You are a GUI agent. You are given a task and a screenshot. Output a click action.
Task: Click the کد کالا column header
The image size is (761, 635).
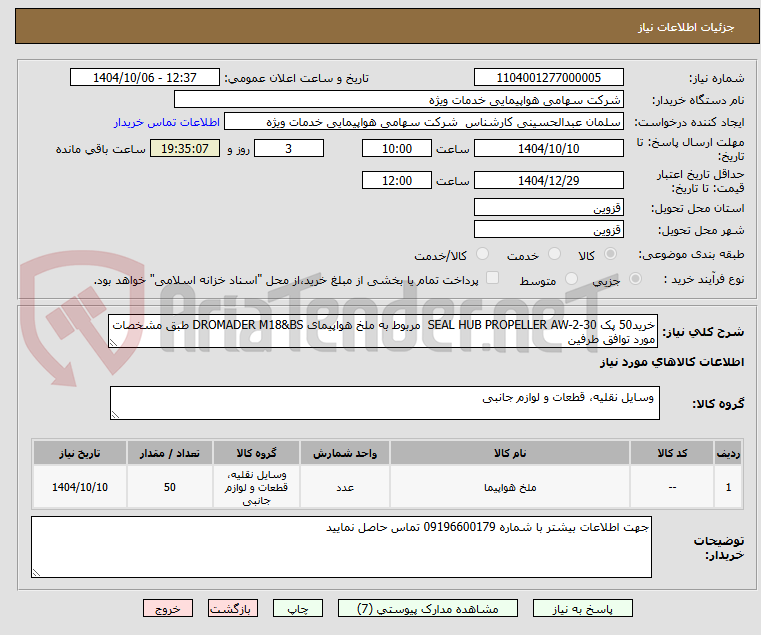click(672, 453)
